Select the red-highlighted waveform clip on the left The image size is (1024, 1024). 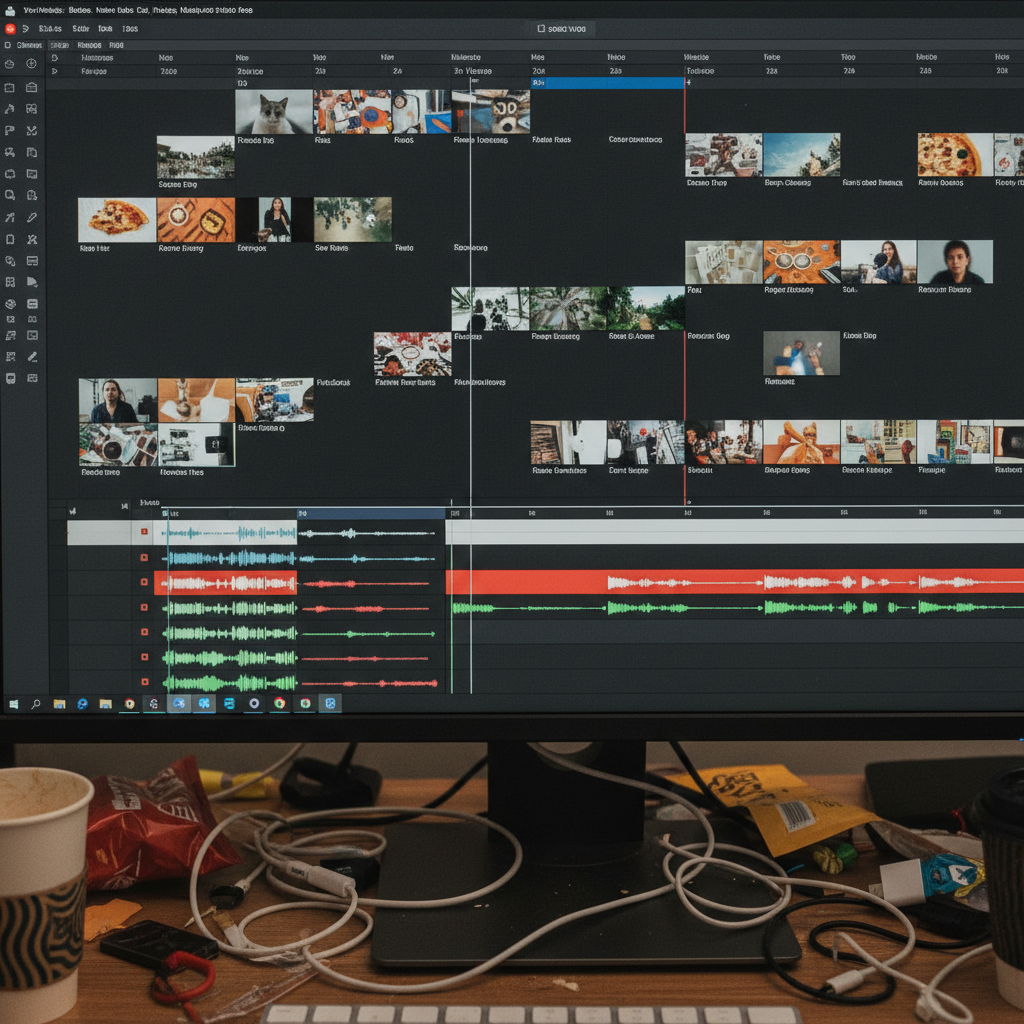[225, 583]
